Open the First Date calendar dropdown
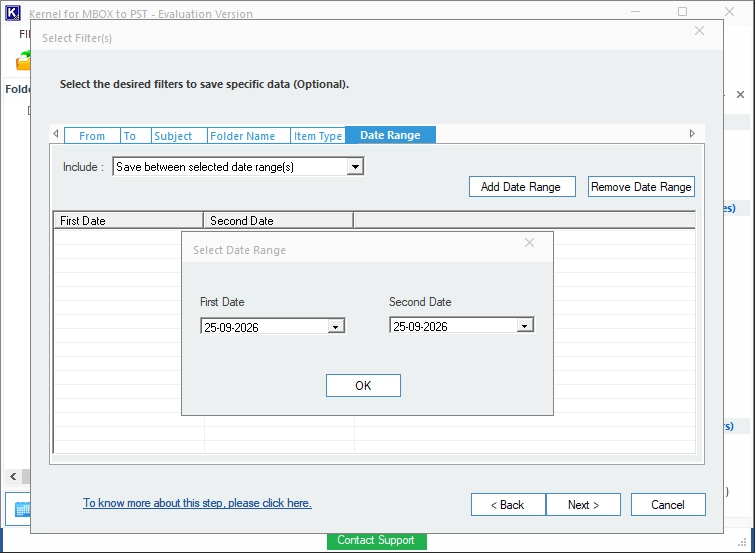This screenshot has height=553, width=755. 336,327
